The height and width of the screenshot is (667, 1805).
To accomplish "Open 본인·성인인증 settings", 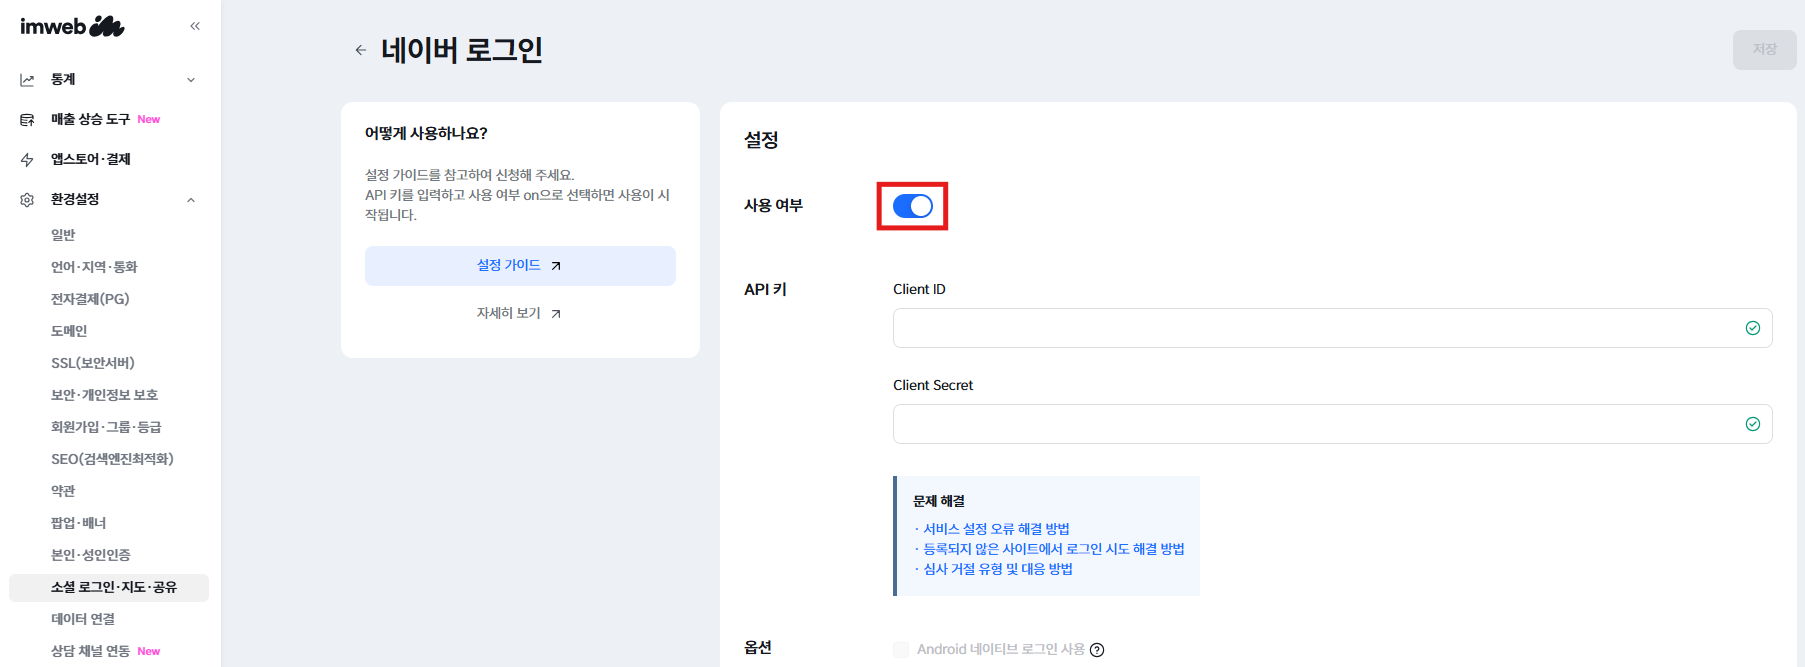I will tap(91, 555).
